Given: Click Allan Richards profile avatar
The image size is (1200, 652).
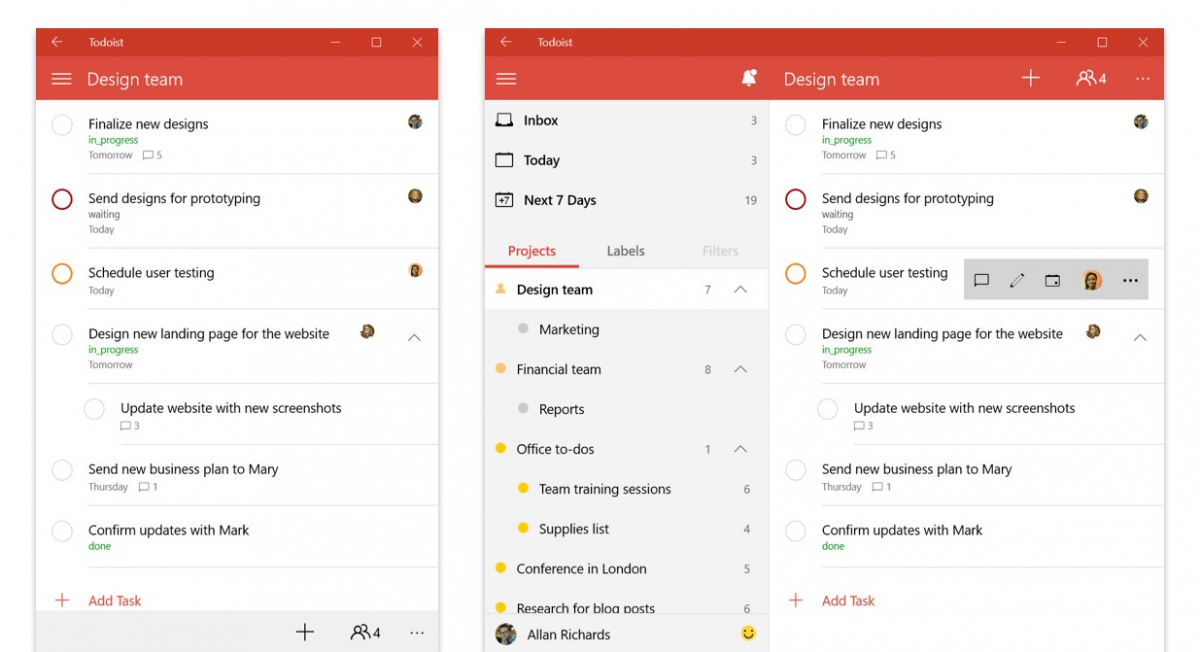Looking at the screenshot, I should tap(504, 634).
